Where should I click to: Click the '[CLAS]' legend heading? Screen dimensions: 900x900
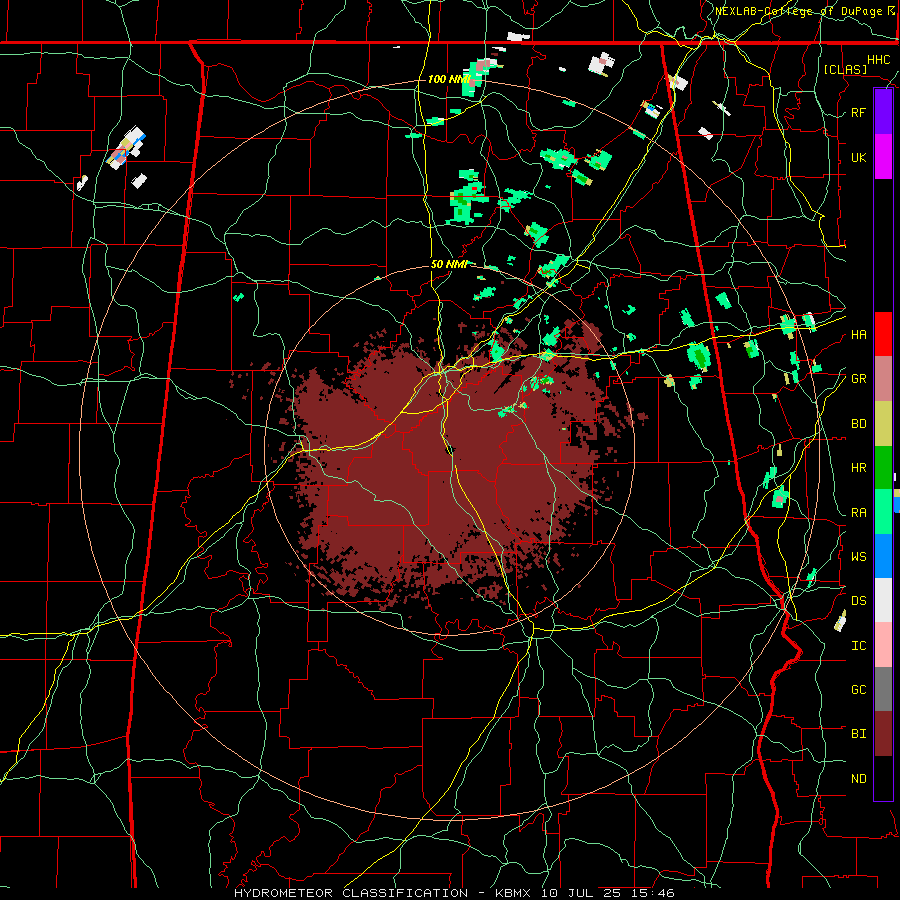[x=845, y=69]
